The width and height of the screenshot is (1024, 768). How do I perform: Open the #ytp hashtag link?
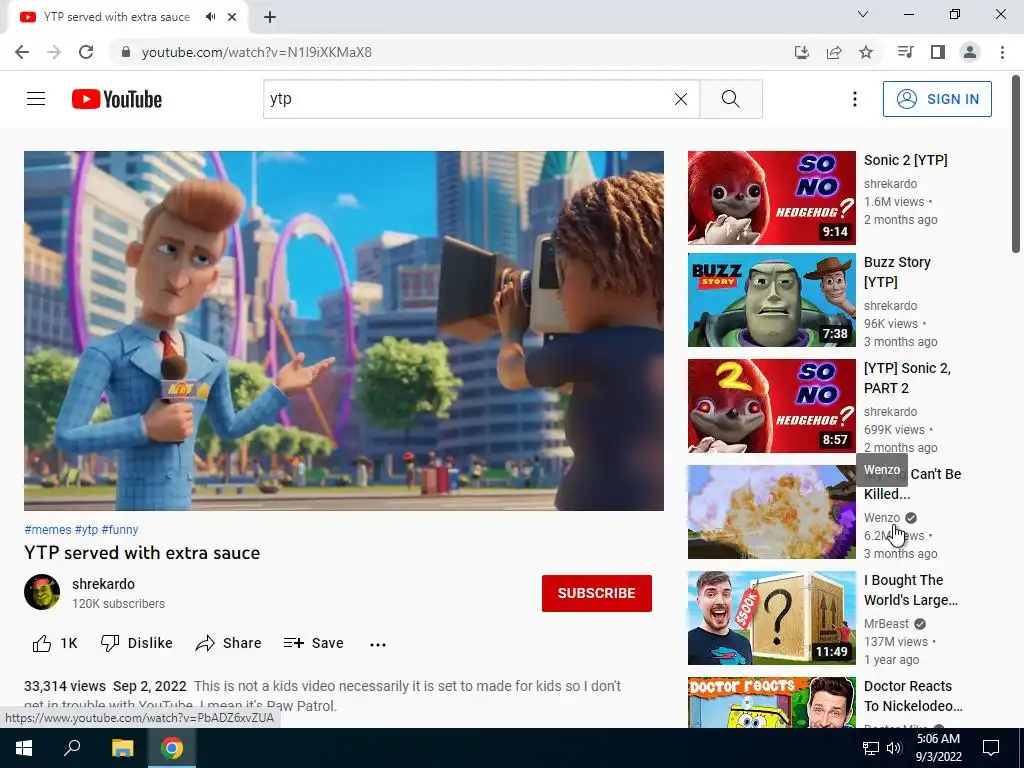[x=86, y=530]
